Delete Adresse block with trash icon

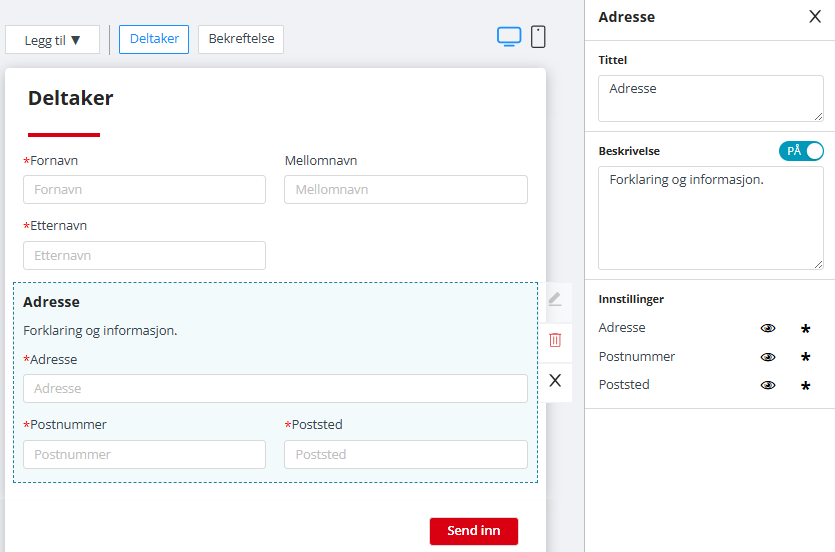[555, 340]
